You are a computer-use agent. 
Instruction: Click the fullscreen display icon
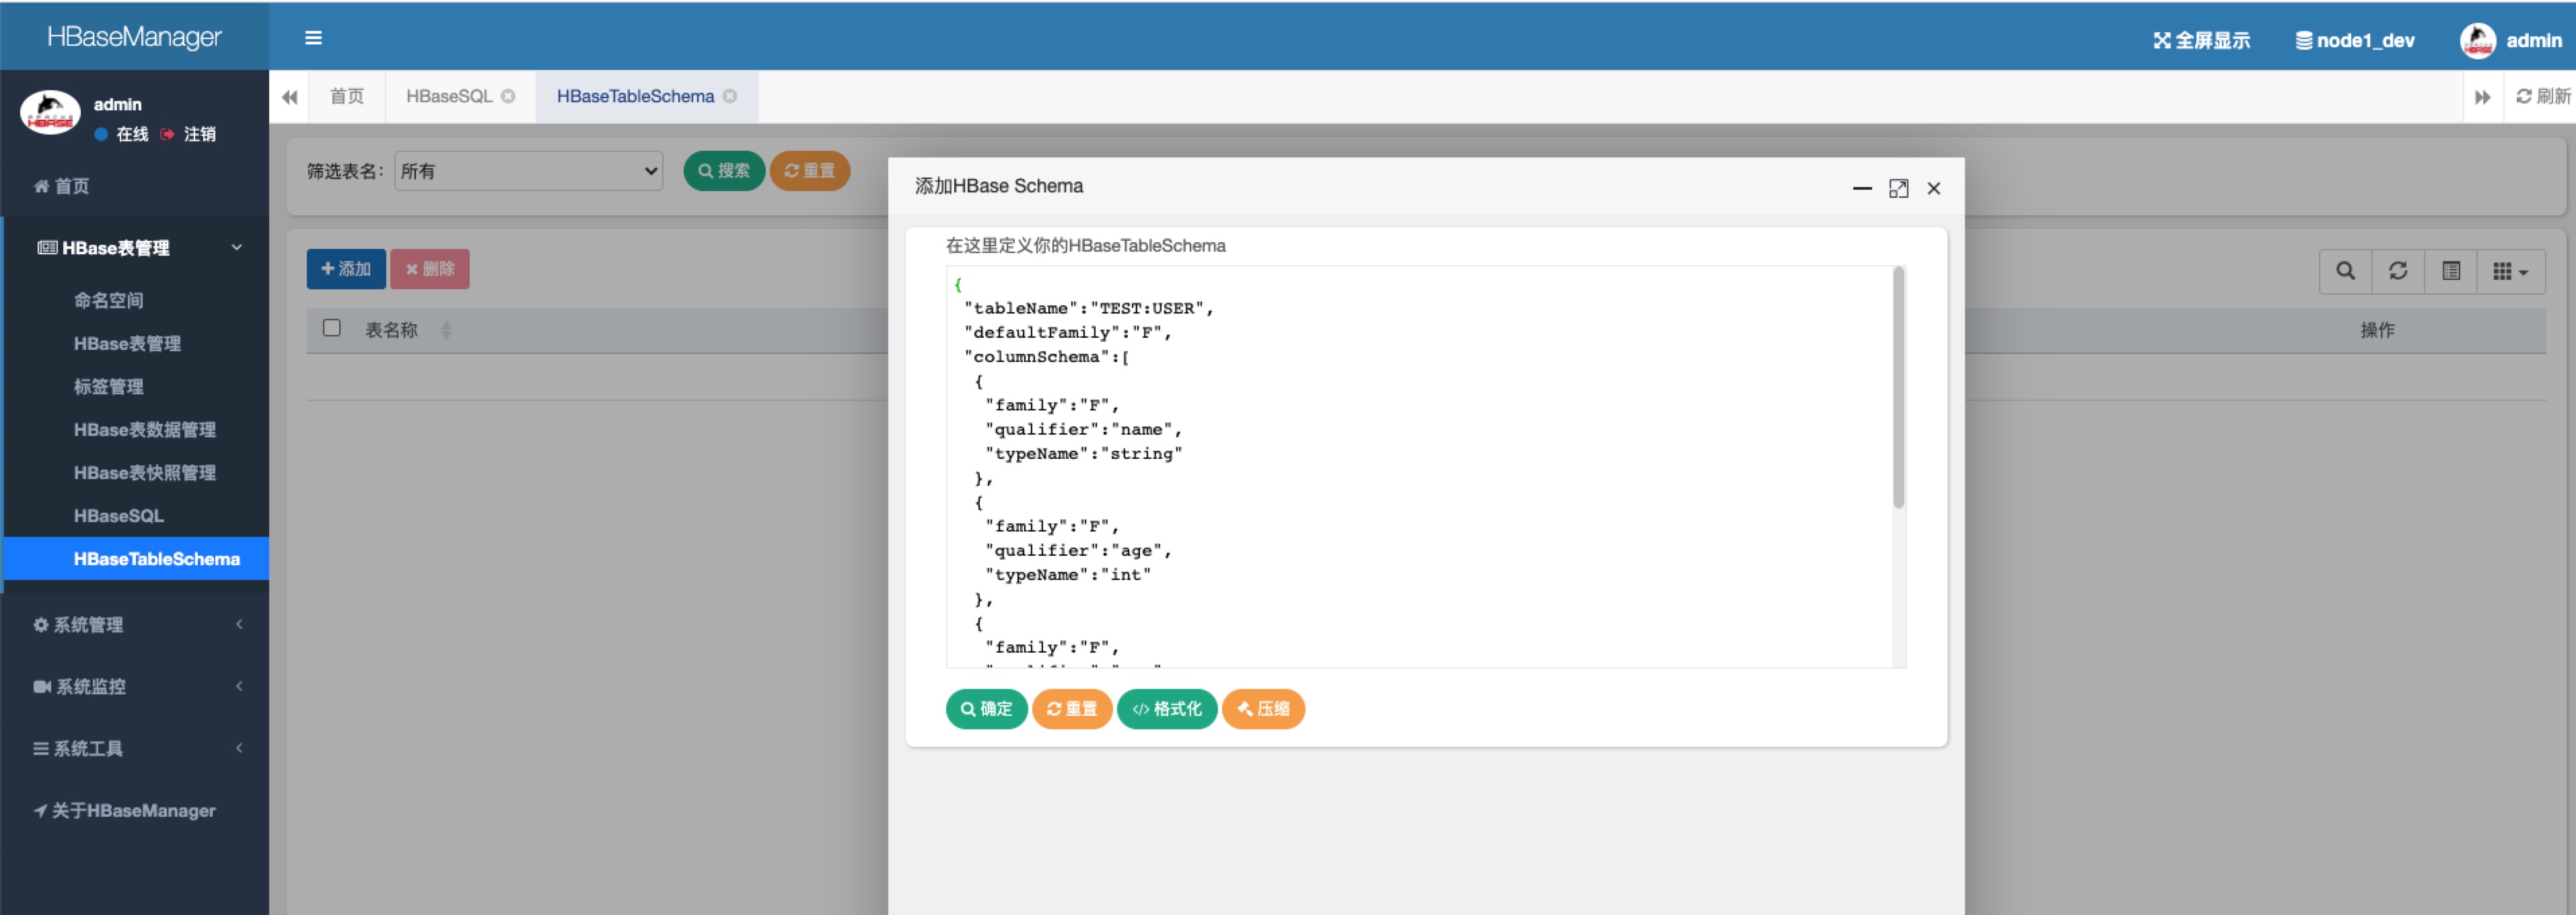tap(2161, 40)
